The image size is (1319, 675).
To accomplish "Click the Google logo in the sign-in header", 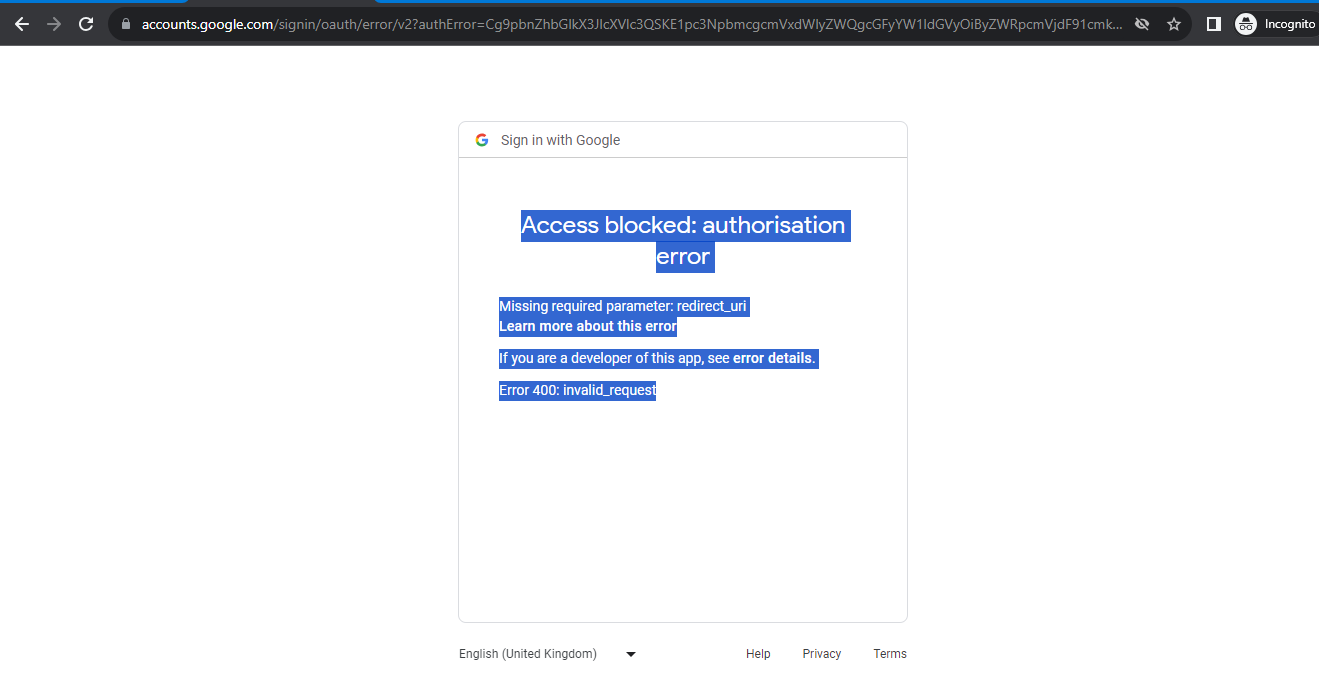I will click(482, 140).
